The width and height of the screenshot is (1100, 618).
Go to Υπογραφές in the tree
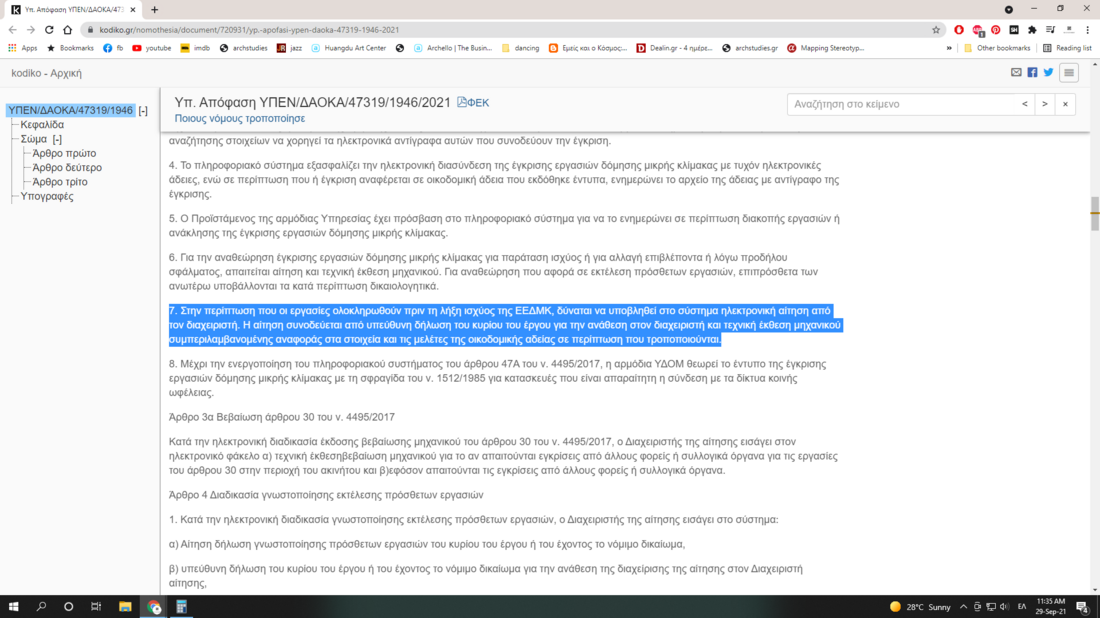pos(47,197)
